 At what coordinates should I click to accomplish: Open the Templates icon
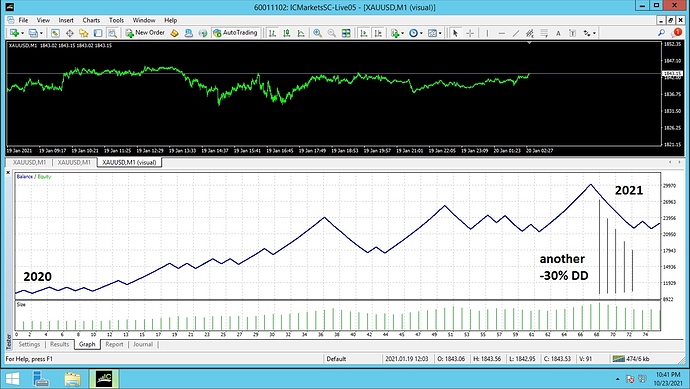coord(432,33)
